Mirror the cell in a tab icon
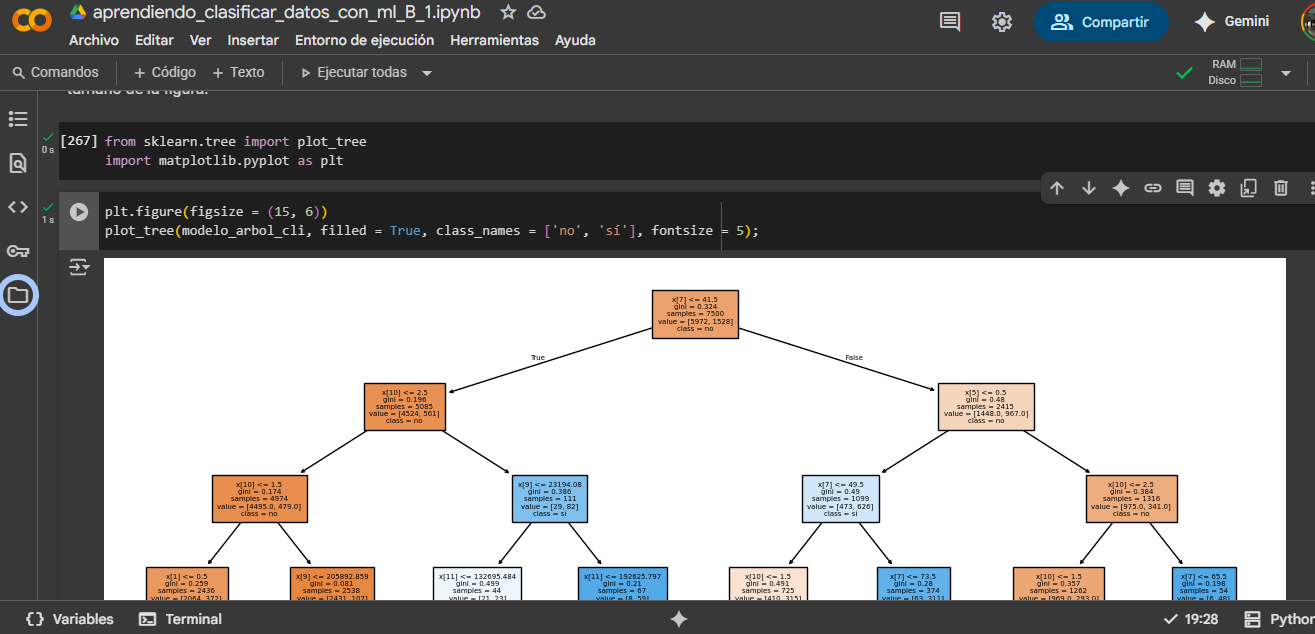The image size is (1315, 634). 1249,188
